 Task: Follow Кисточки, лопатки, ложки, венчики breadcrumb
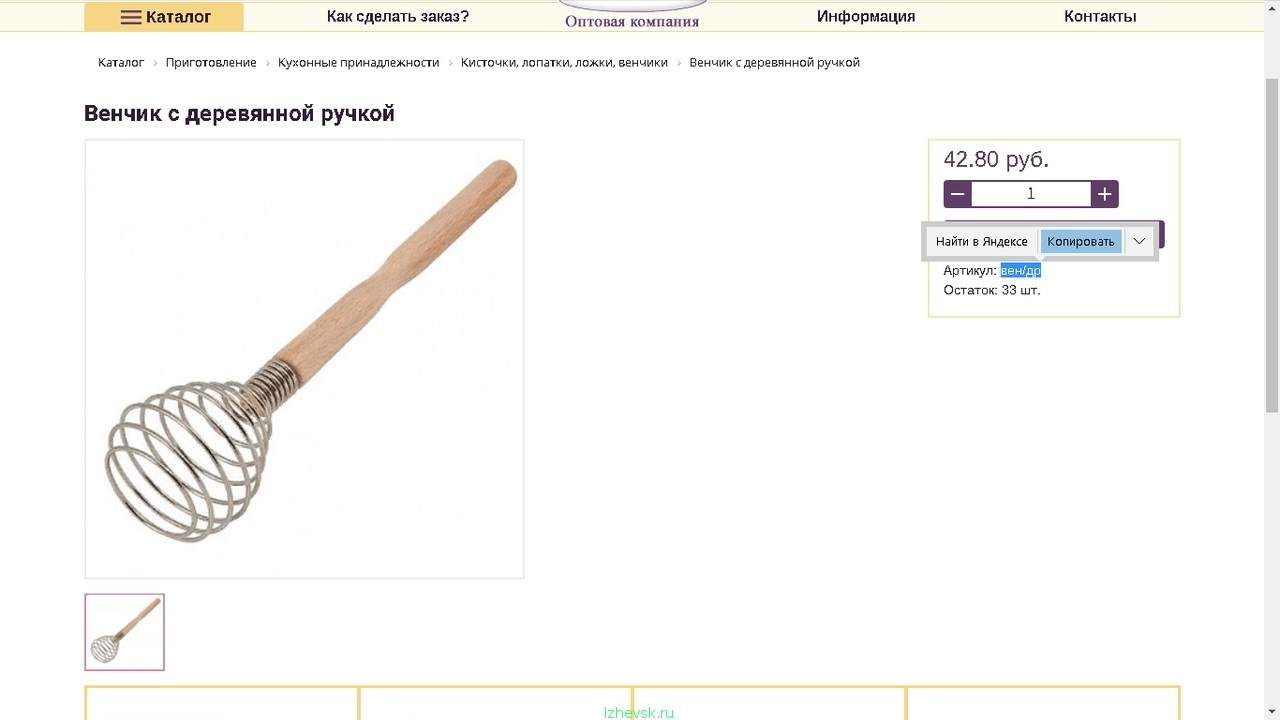click(564, 62)
